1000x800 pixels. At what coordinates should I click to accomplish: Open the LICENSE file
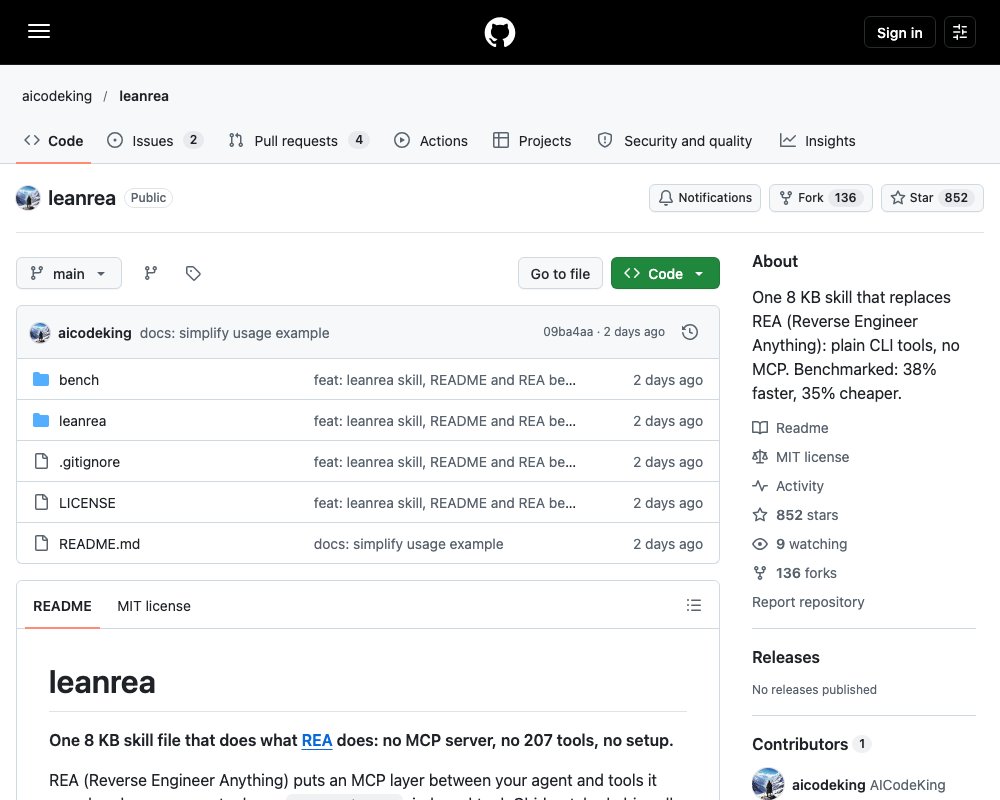(x=87, y=503)
